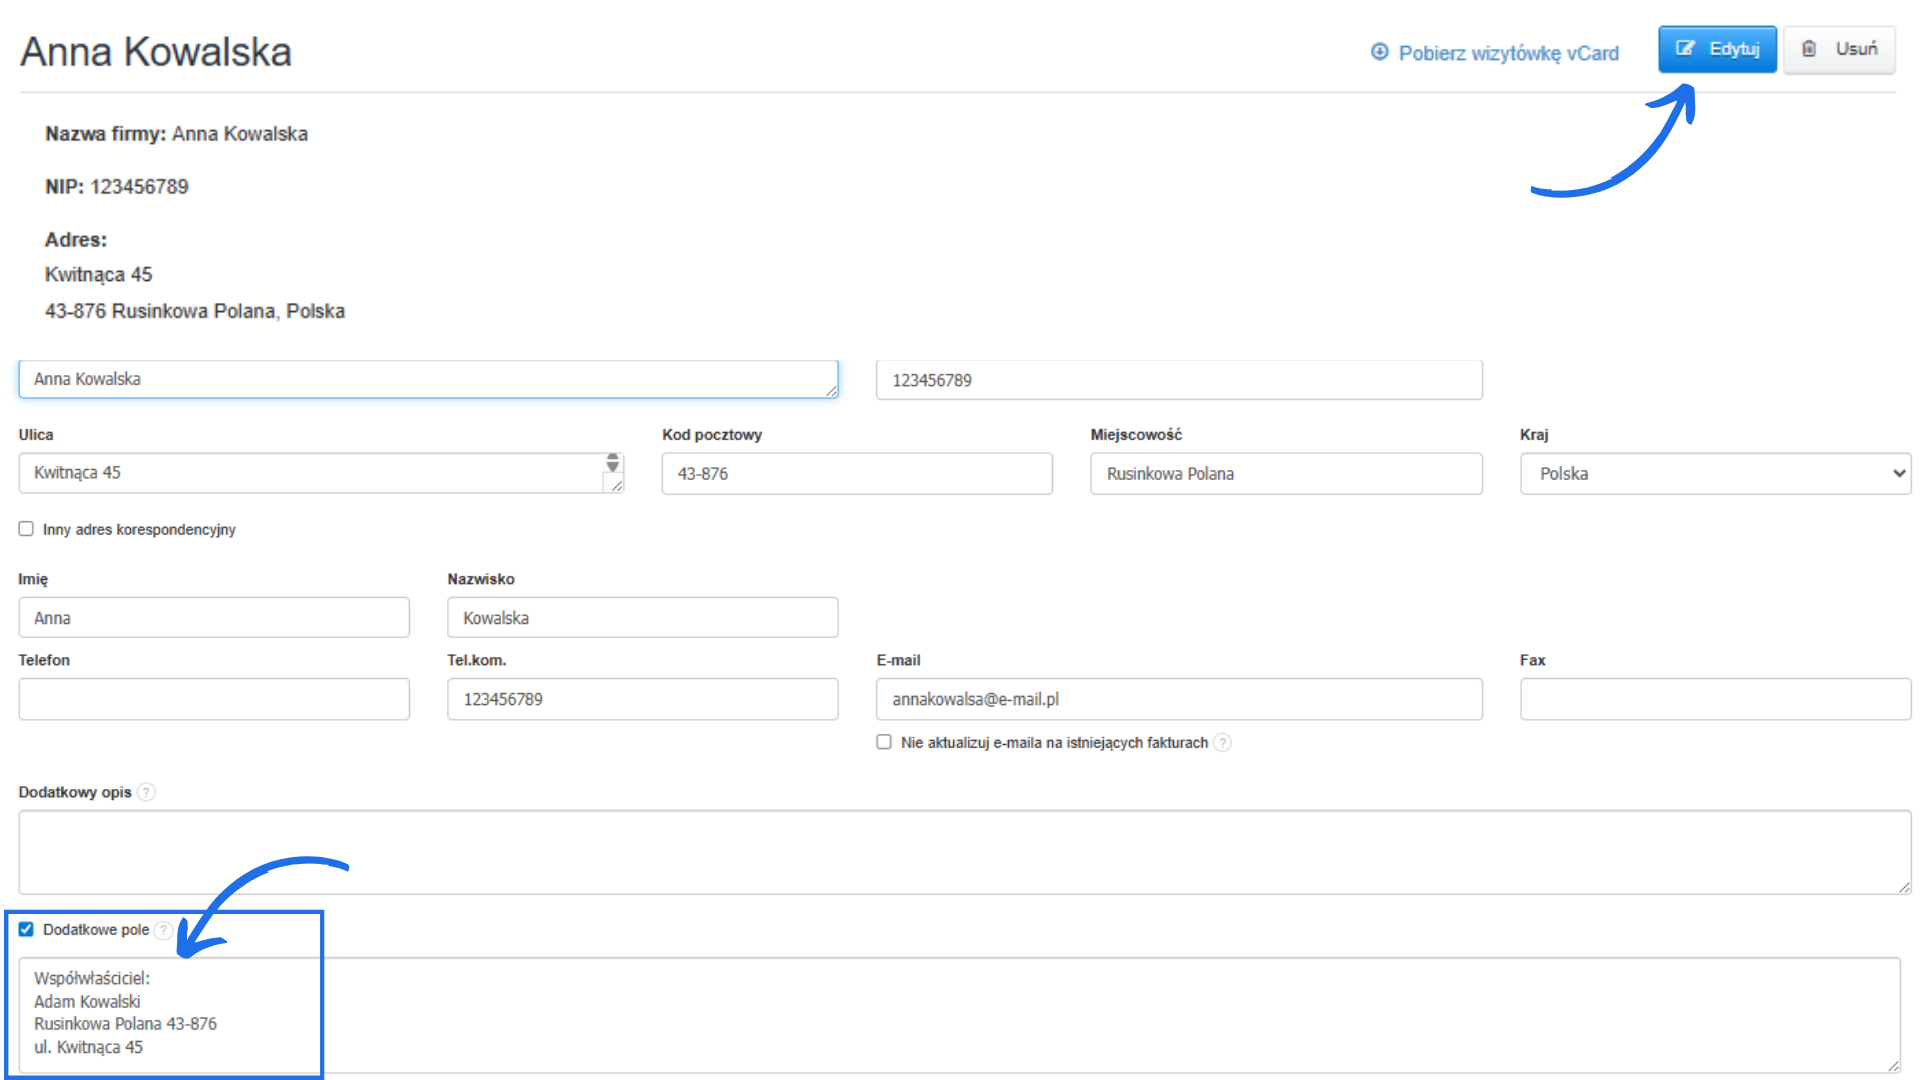Click the empty Fax input field
The height and width of the screenshot is (1080, 1920).
click(1714, 699)
